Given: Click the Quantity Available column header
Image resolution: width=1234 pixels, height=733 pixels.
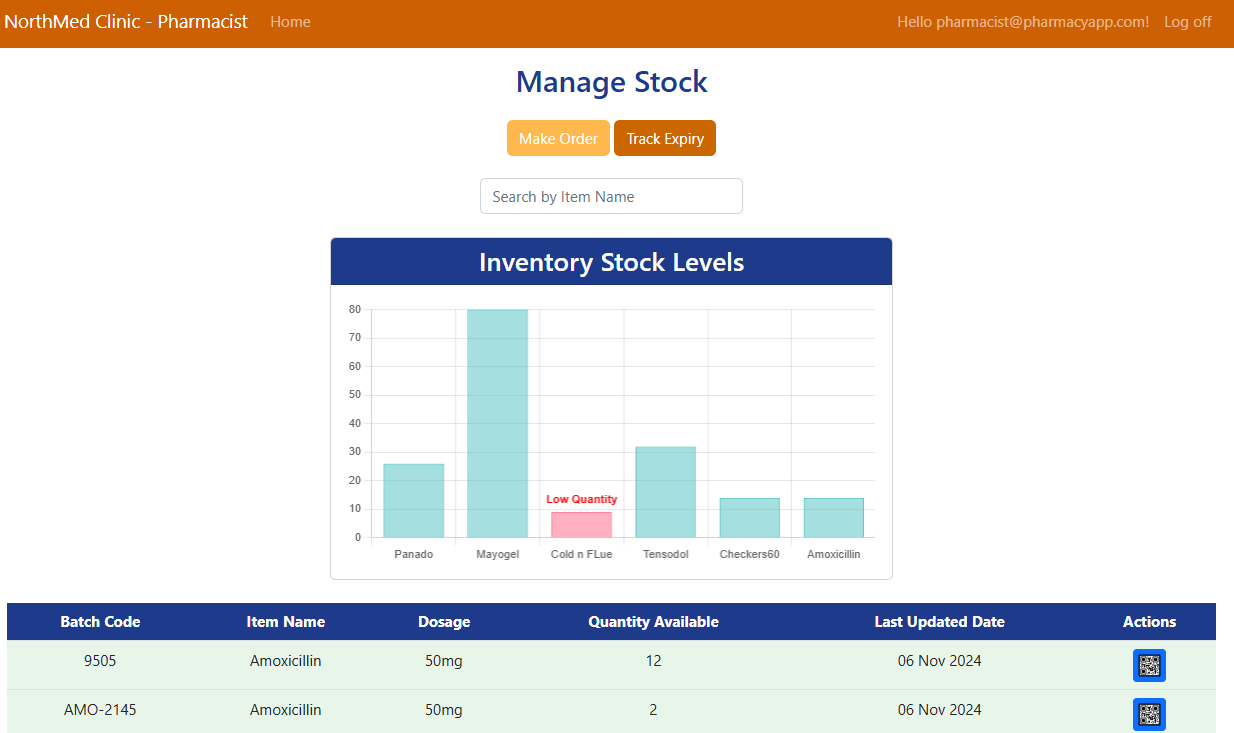Looking at the screenshot, I should 653,621.
